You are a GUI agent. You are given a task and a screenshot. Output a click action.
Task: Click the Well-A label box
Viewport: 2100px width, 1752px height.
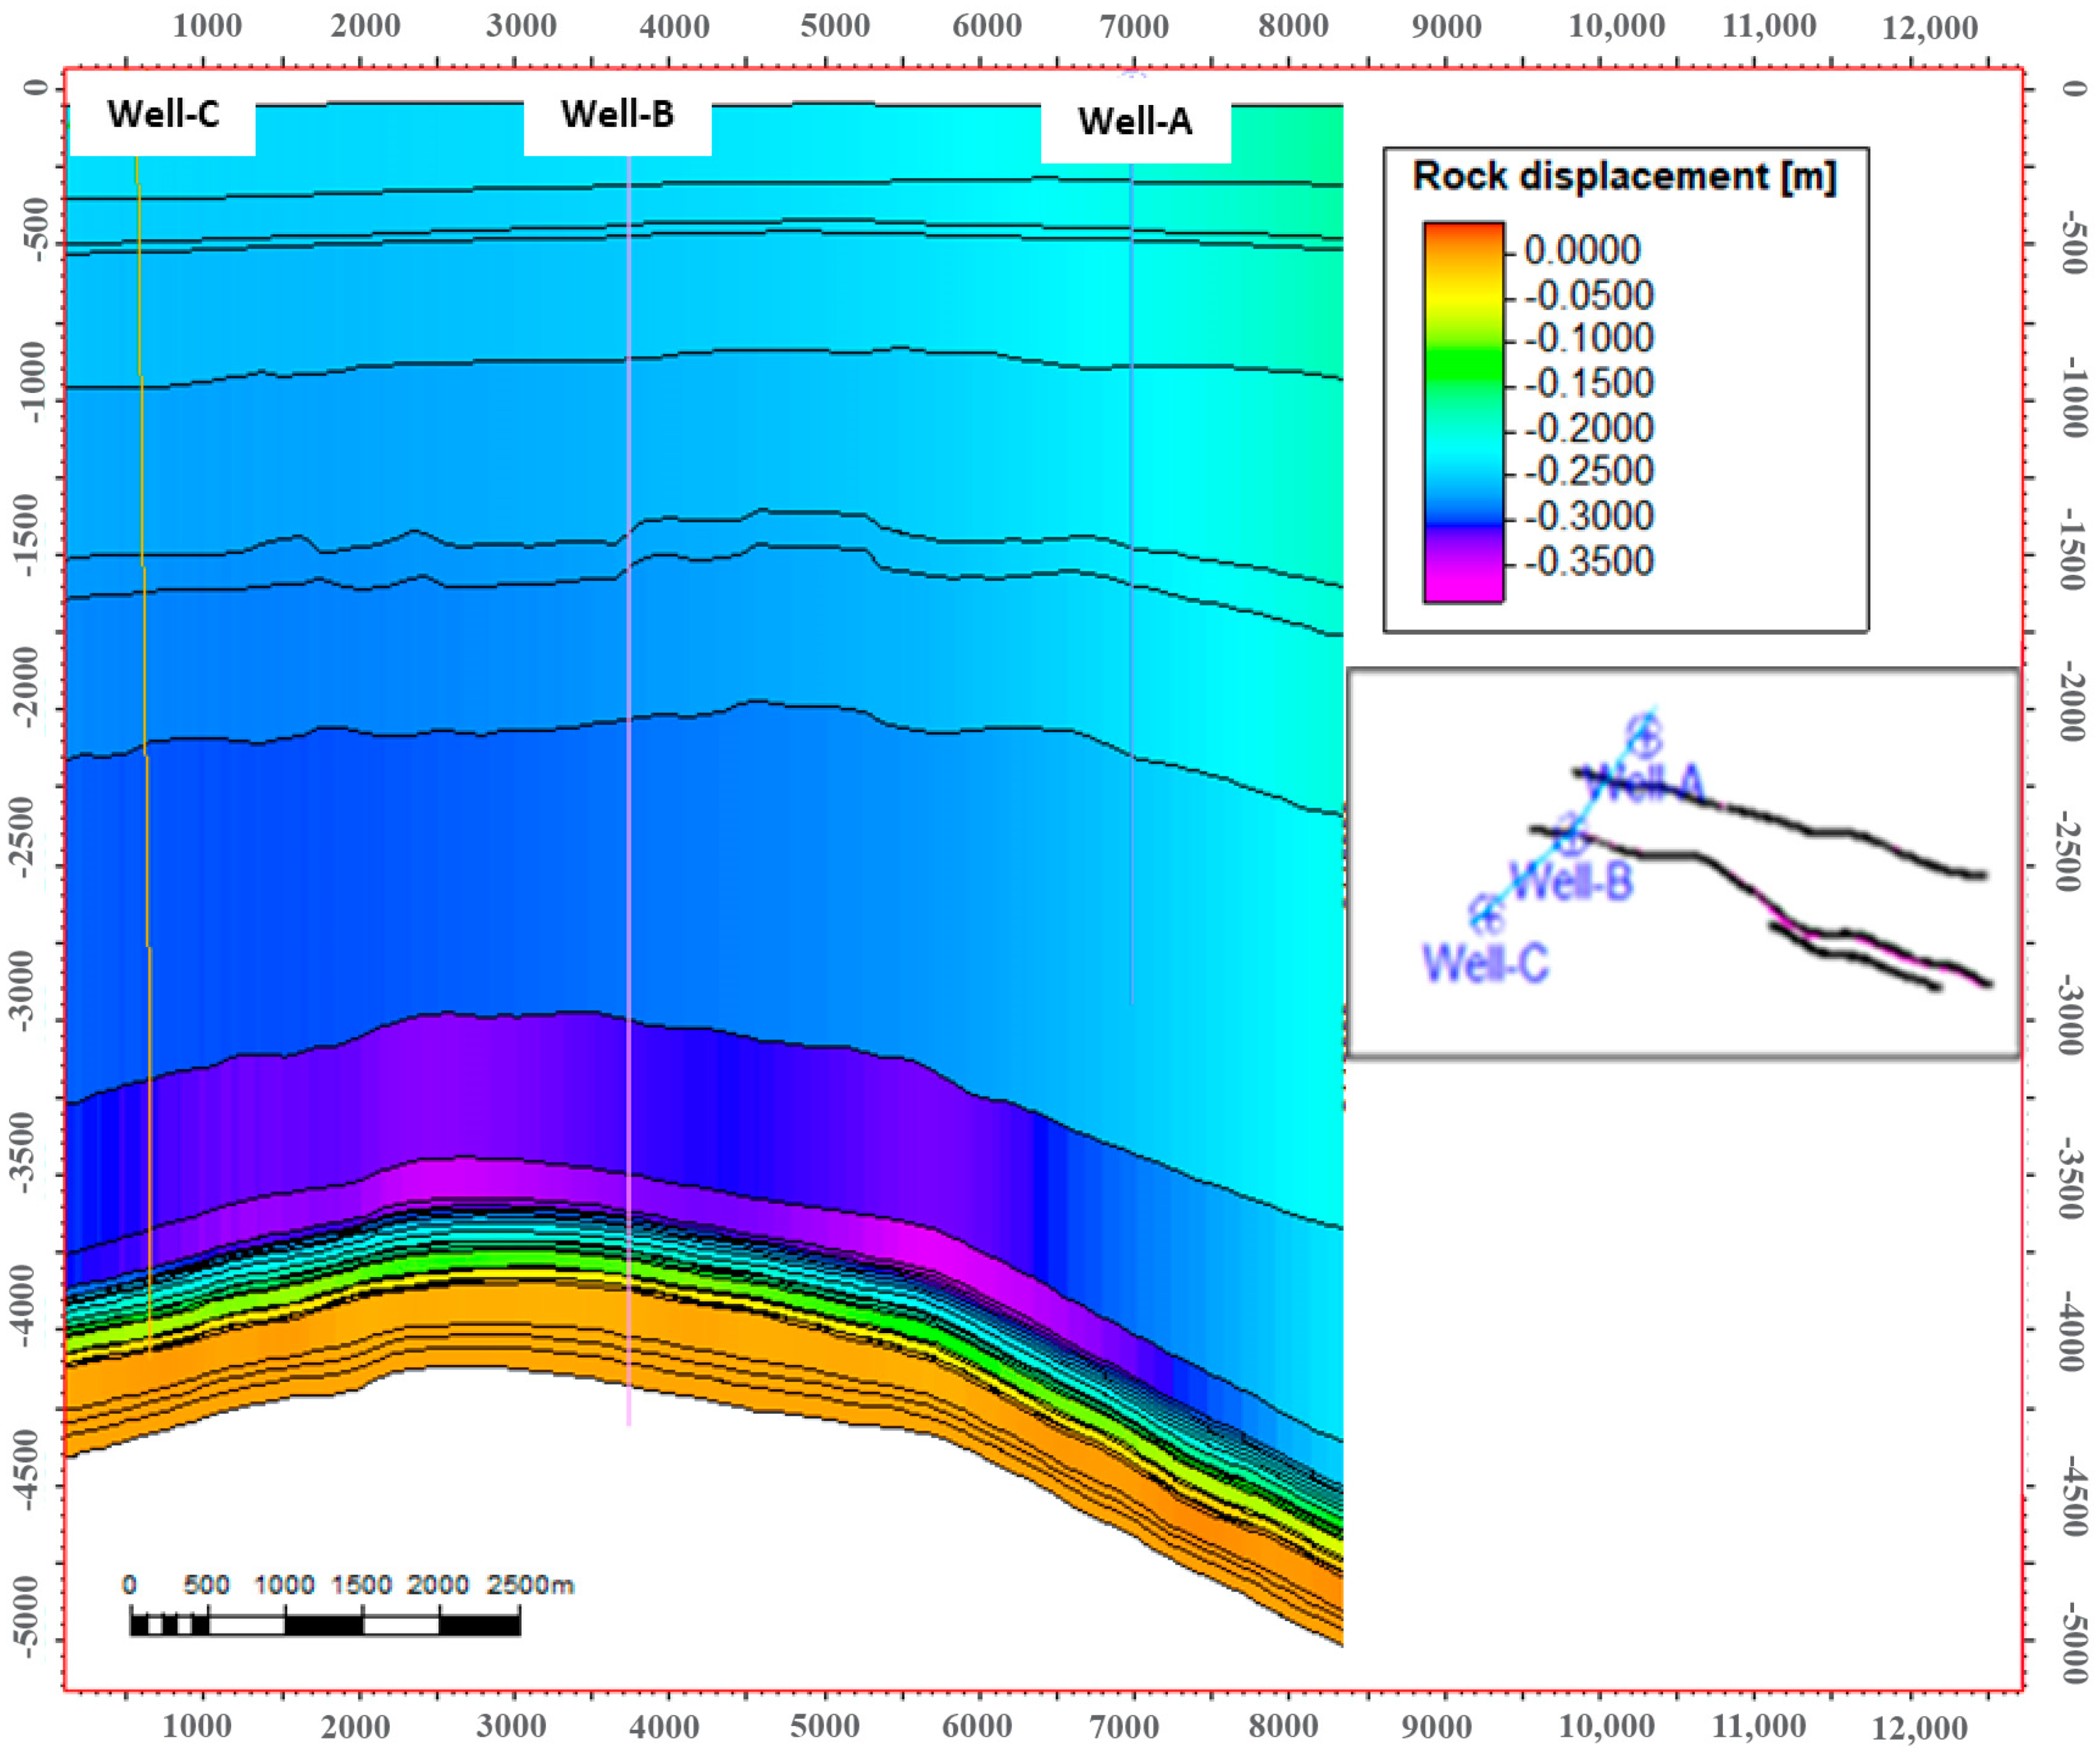tap(1135, 123)
